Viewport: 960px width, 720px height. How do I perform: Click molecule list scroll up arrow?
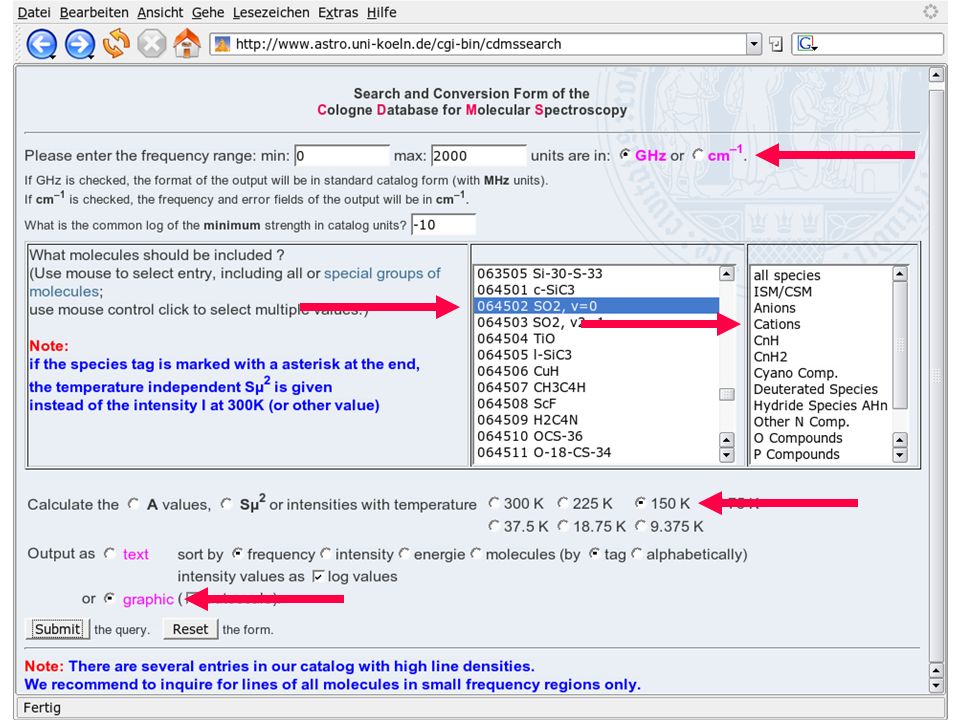tap(727, 273)
